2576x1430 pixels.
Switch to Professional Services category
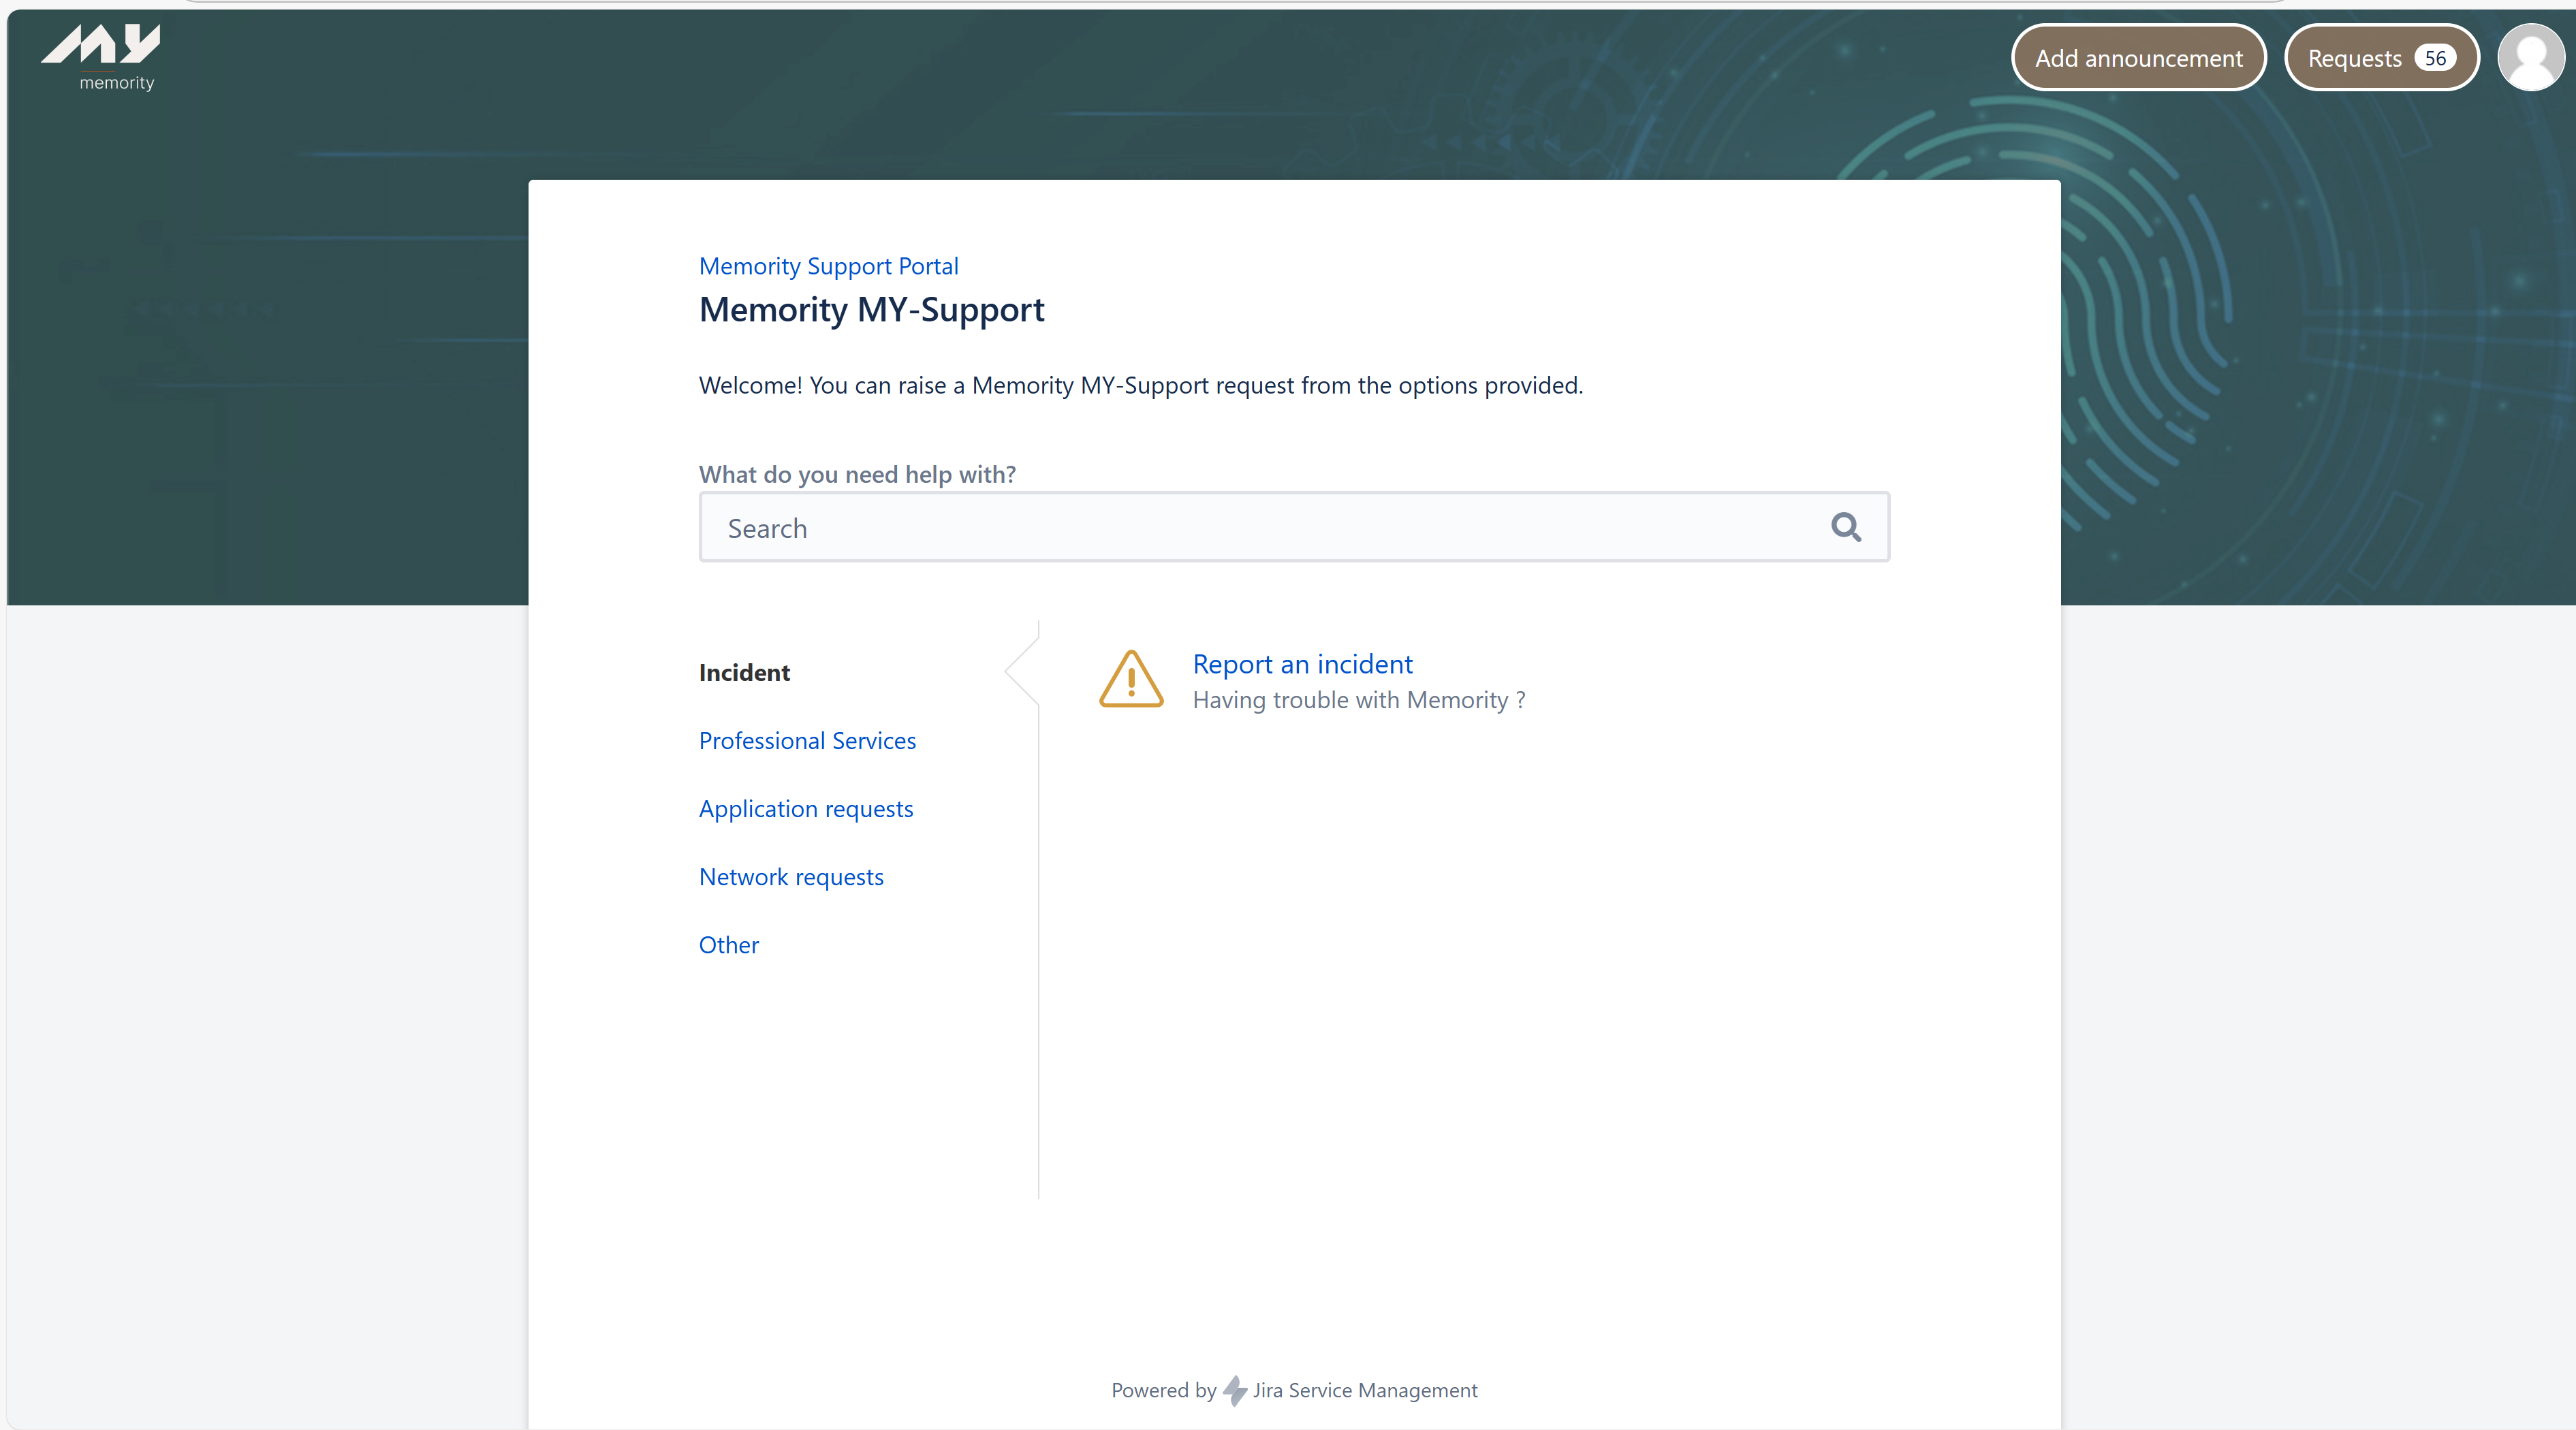(x=807, y=740)
